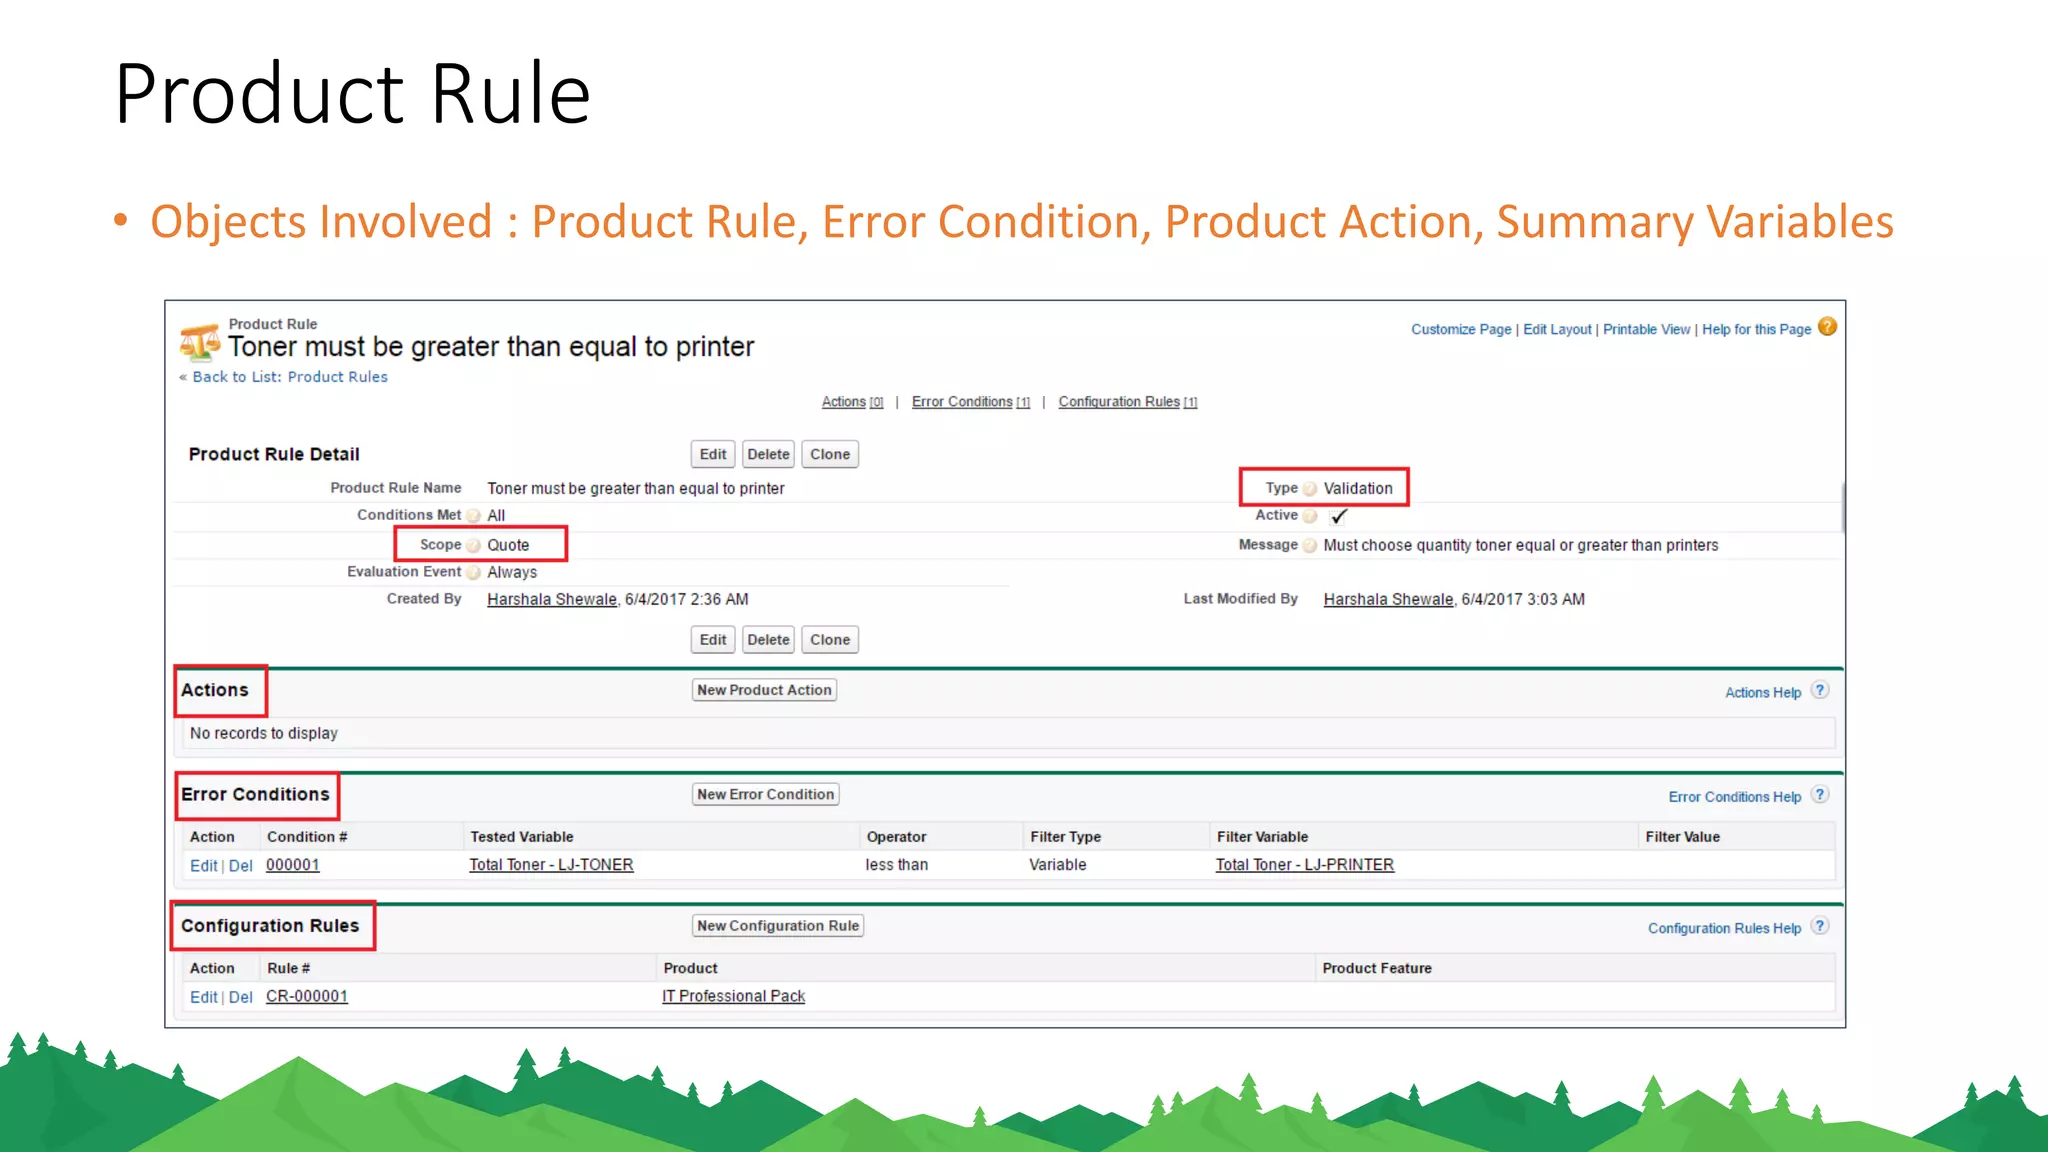
Task: Open Error Conditions Help link
Action: tap(1734, 797)
